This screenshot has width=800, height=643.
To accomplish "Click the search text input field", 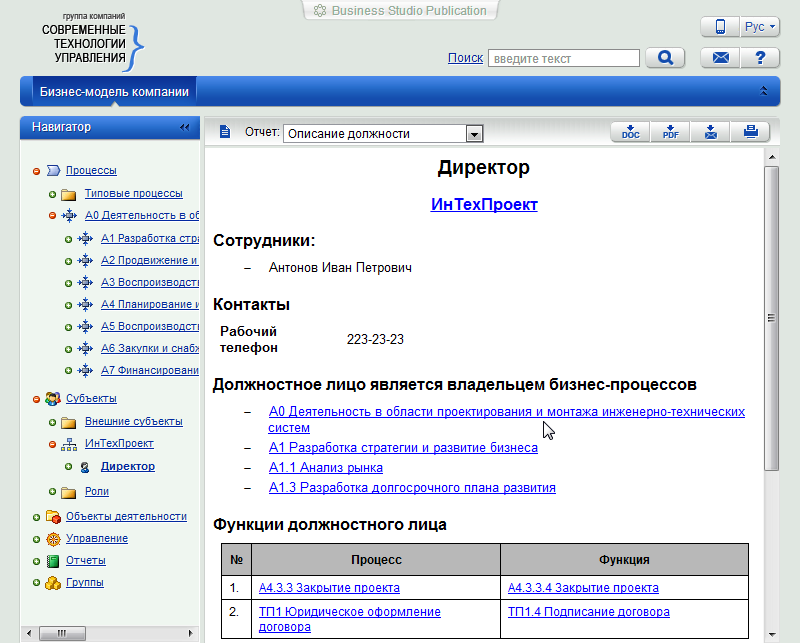I will point(563,59).
